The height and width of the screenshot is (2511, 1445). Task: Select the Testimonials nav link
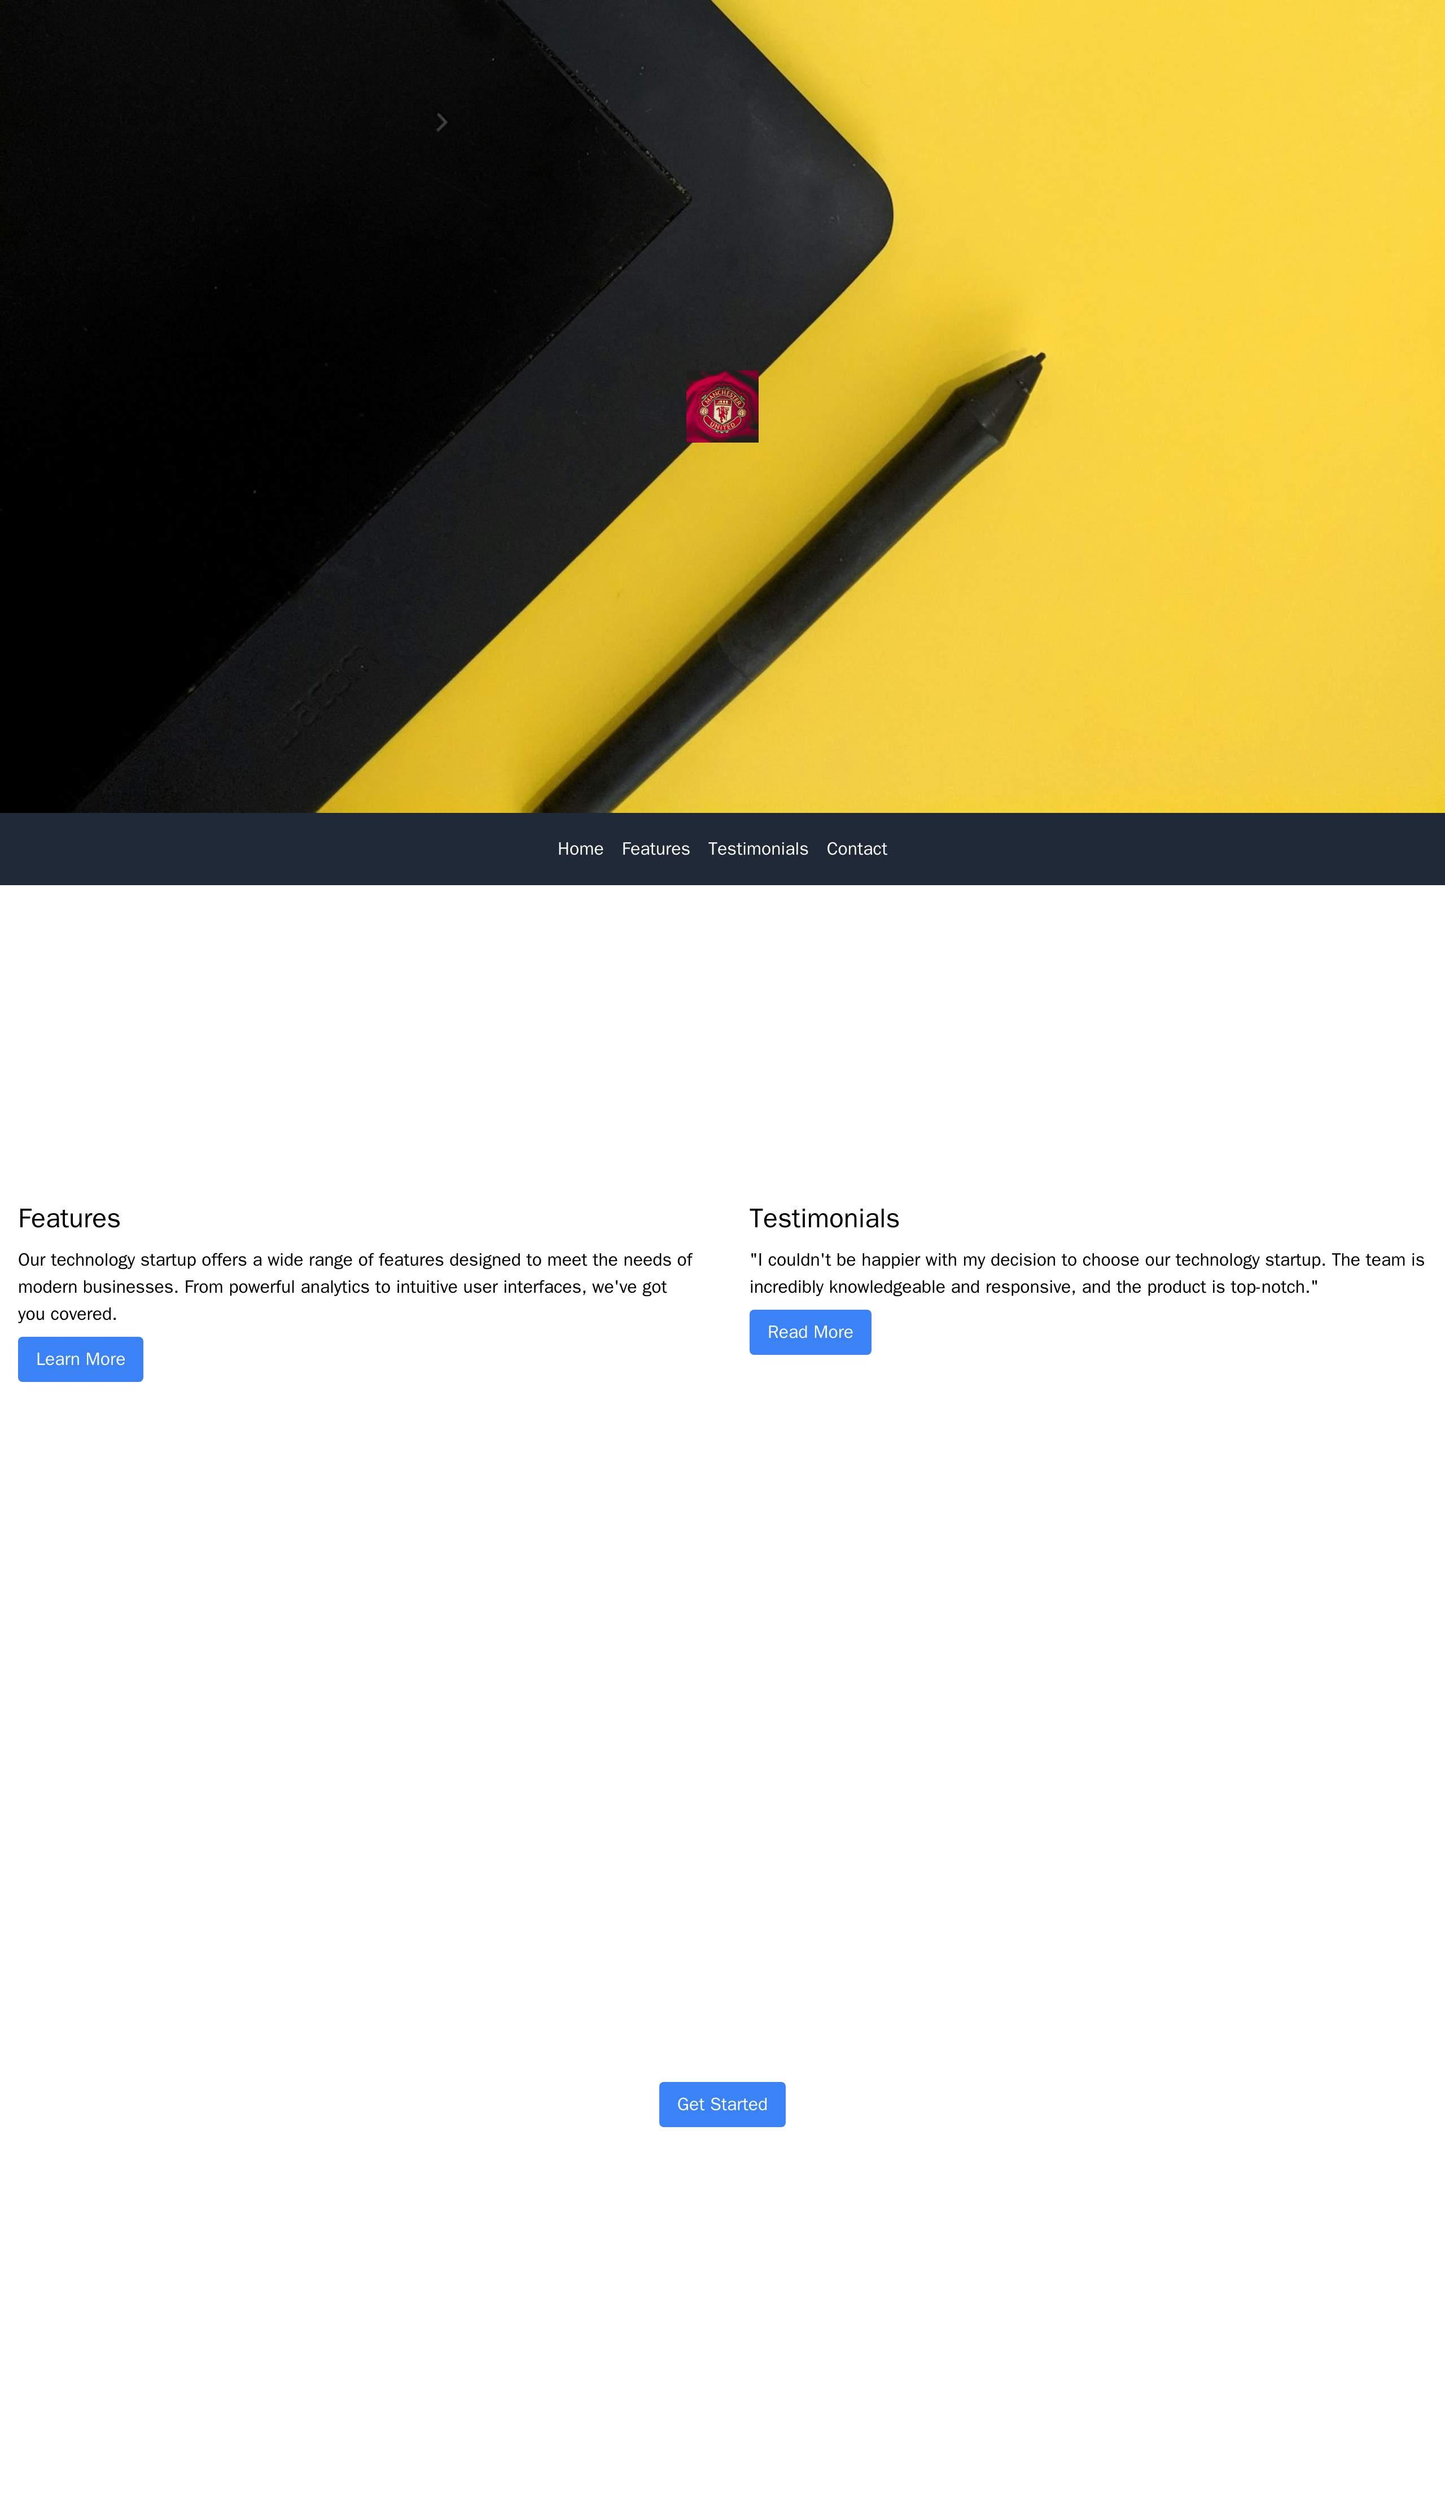(x=758, y=849)
